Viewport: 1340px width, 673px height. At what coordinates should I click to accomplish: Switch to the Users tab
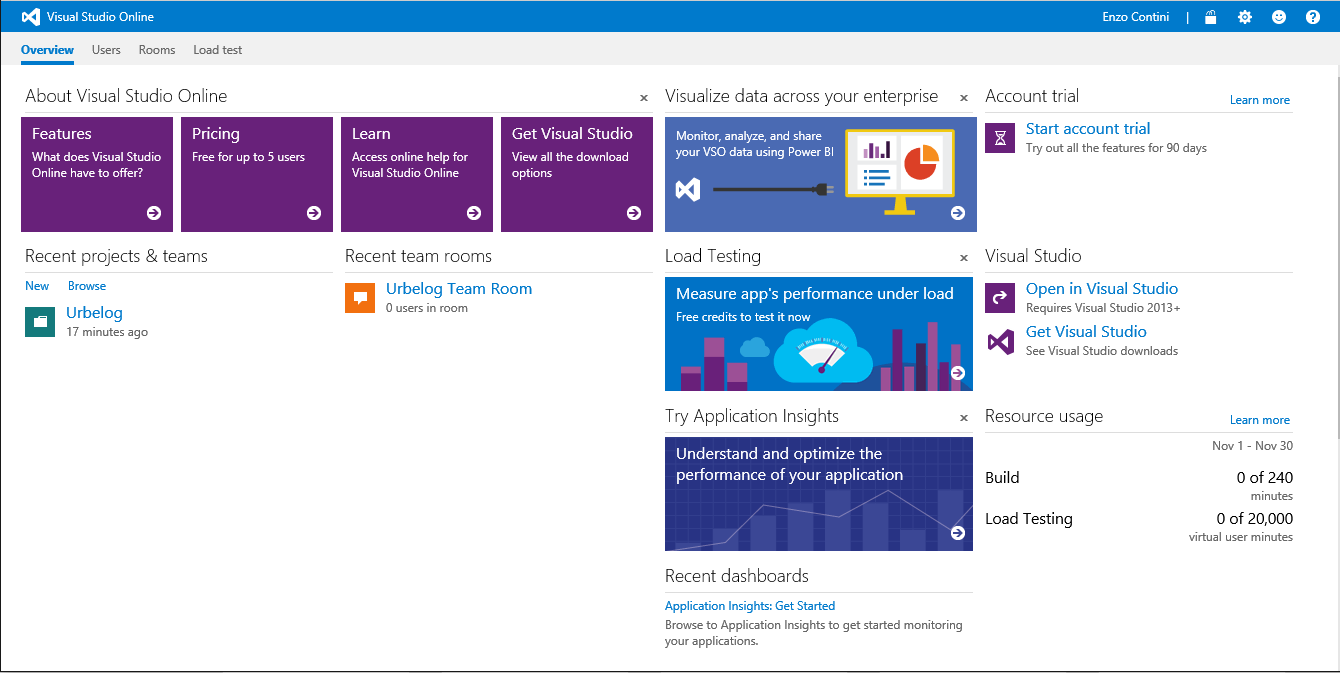click(x=106, y=50)
